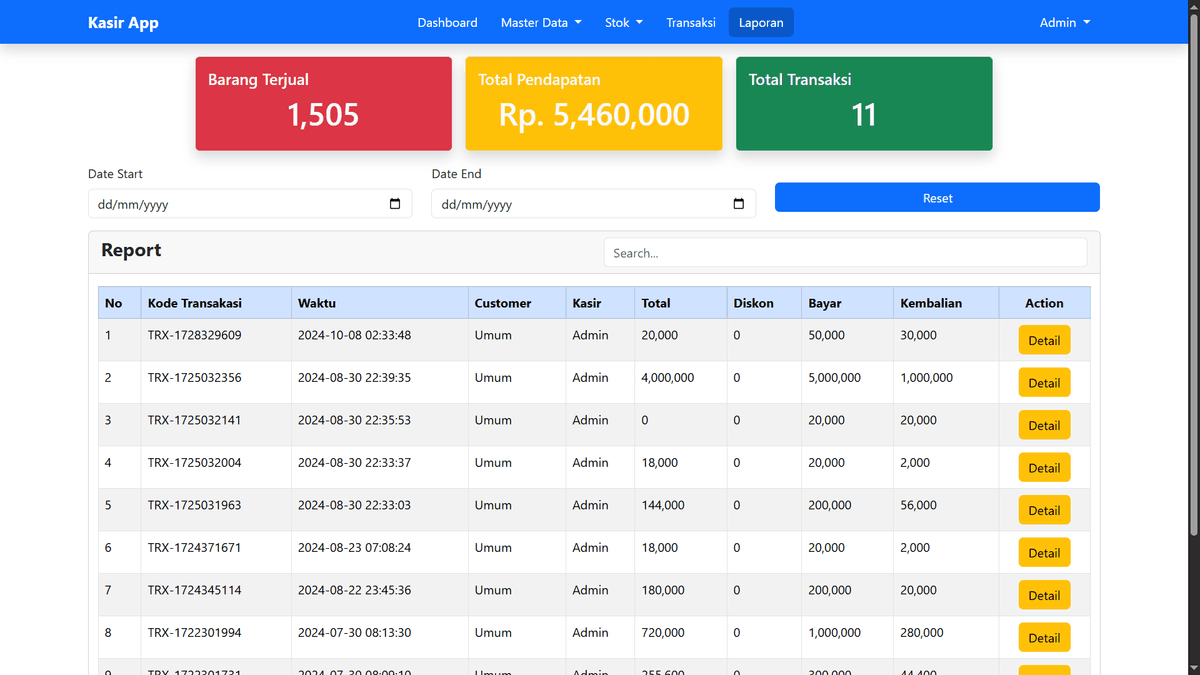The image size is (1200, 675).
Task: Expand the Master Data dropdown menu
Action: tap(541, 22)
